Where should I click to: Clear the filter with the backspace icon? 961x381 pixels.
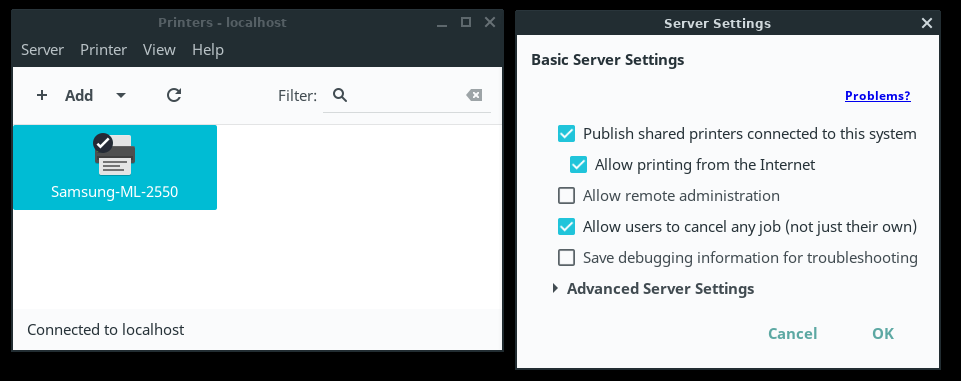(474, 95)
